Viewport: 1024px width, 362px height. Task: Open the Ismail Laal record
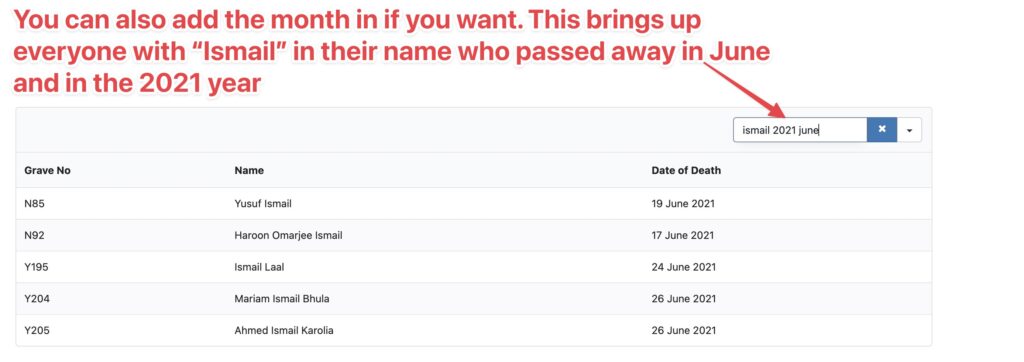click(x=259, y=267)
